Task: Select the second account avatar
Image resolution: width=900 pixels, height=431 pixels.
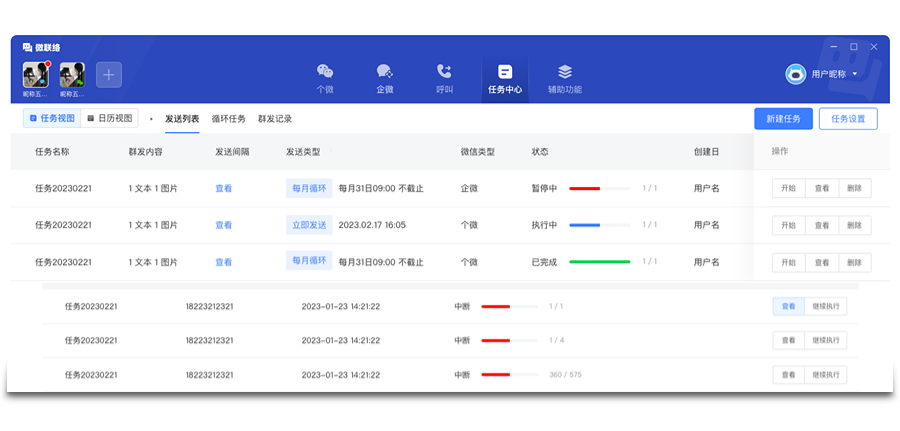Action: 72,74
